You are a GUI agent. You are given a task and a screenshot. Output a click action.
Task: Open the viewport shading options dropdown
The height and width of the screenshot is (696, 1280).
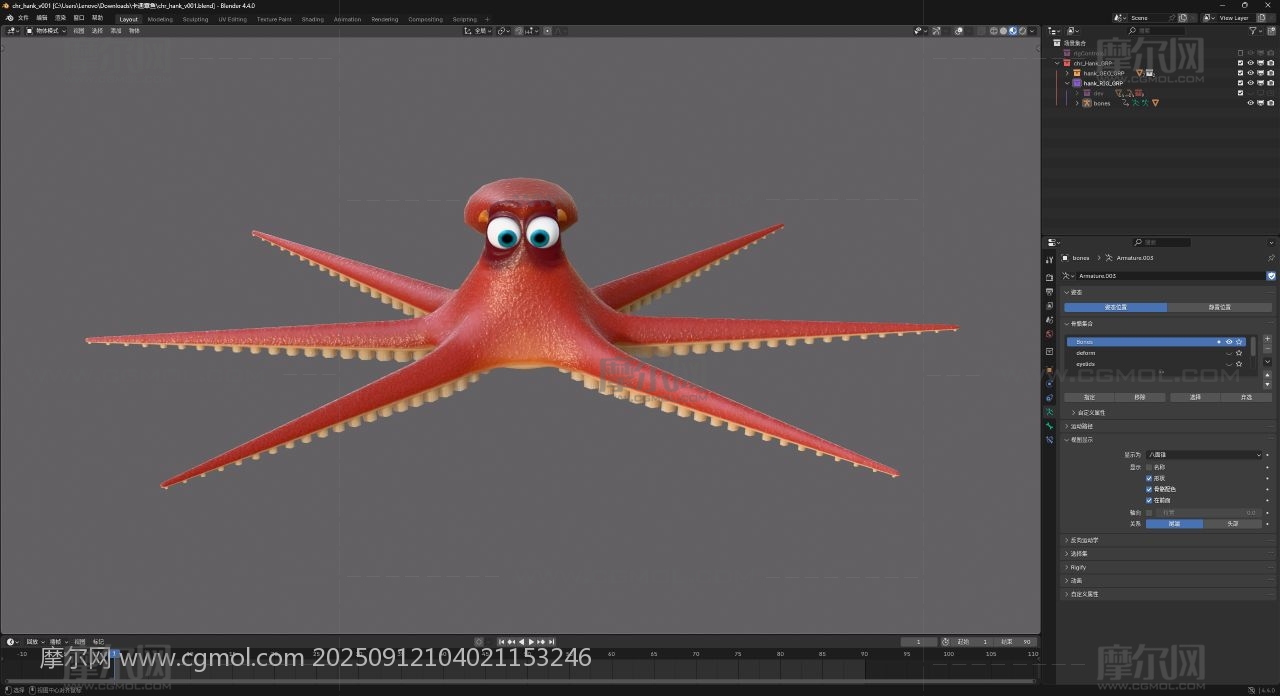(1032, 31)
